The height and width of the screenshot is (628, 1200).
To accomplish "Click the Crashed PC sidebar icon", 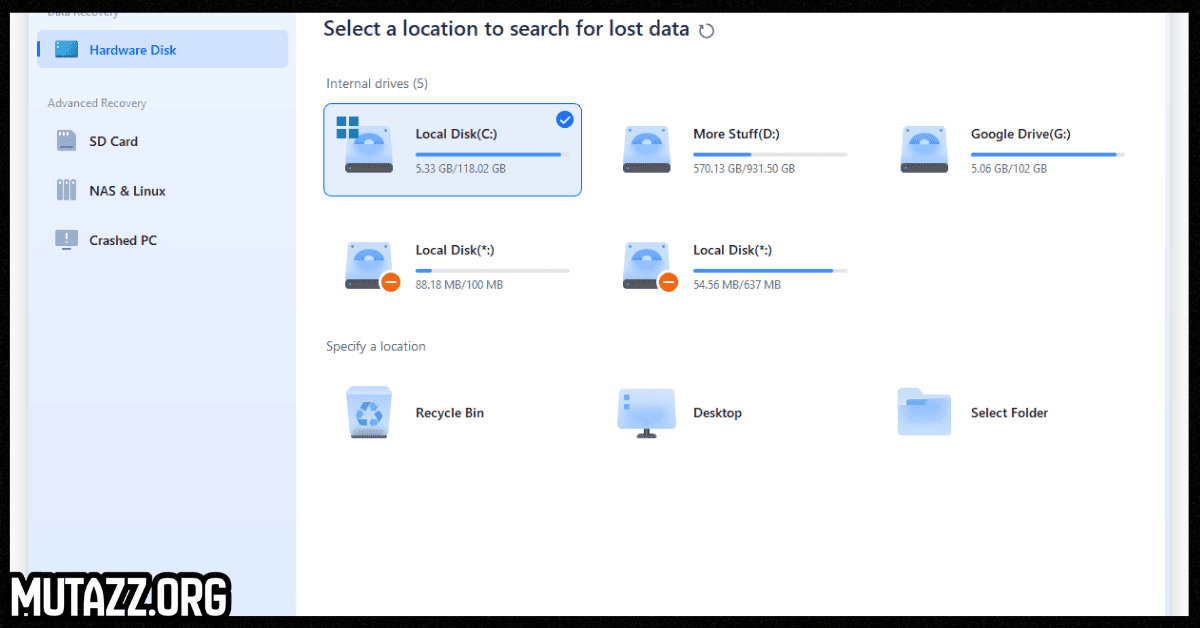I will [x=67, y=240].
